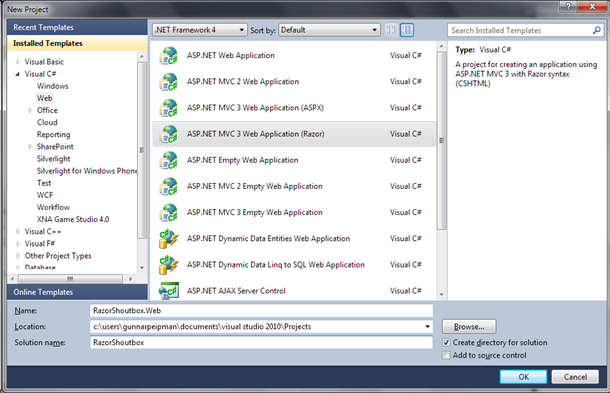Select Silverlight for Windows Phone category
610x393 pixels.
pos(87,171)
